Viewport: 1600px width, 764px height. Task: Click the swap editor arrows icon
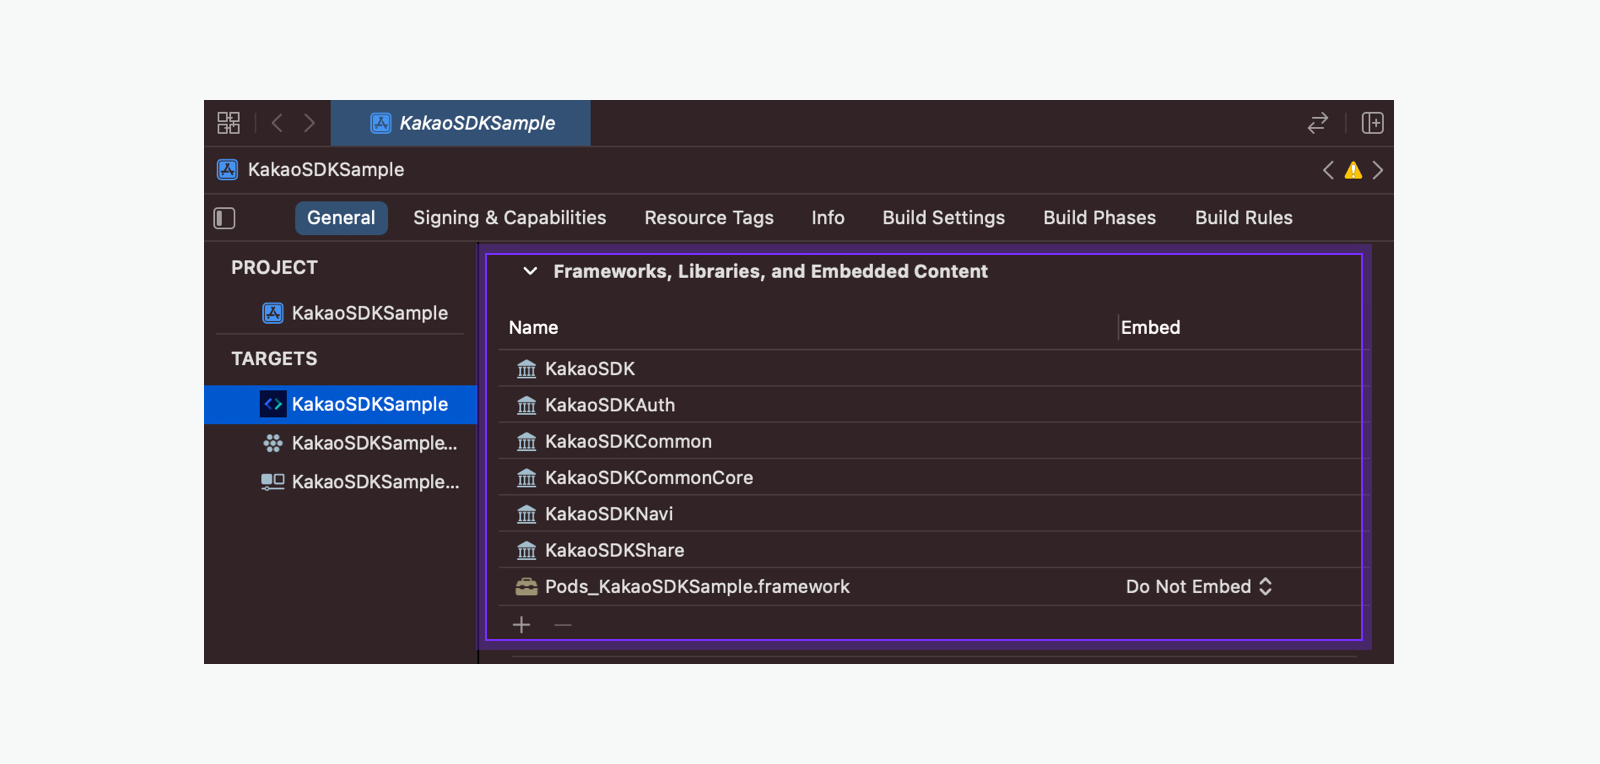click(1317, 123)
